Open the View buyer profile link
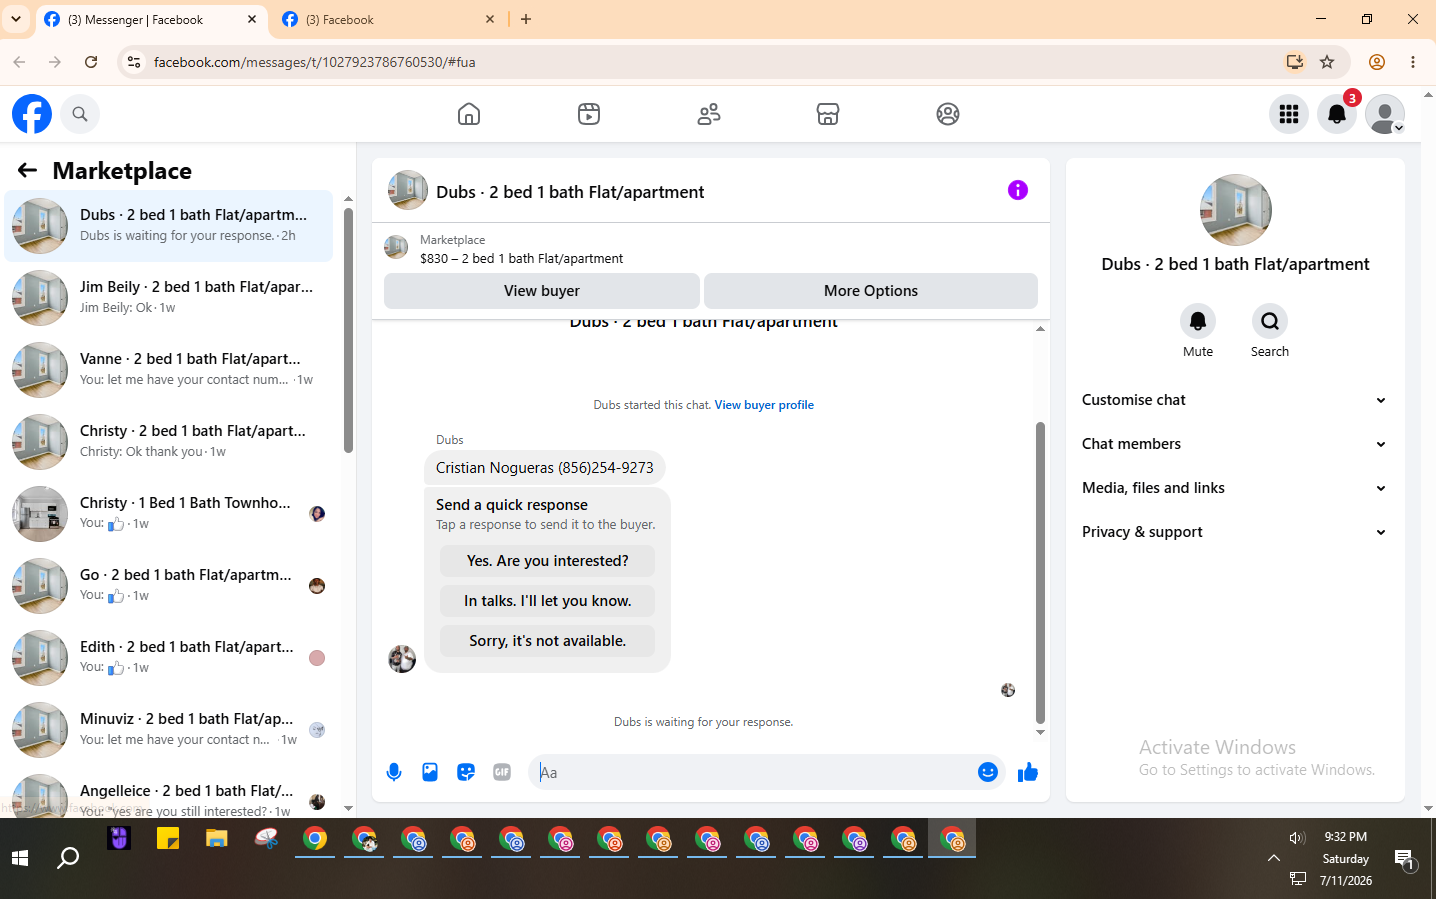The image size is (1436, 899). 764,405
